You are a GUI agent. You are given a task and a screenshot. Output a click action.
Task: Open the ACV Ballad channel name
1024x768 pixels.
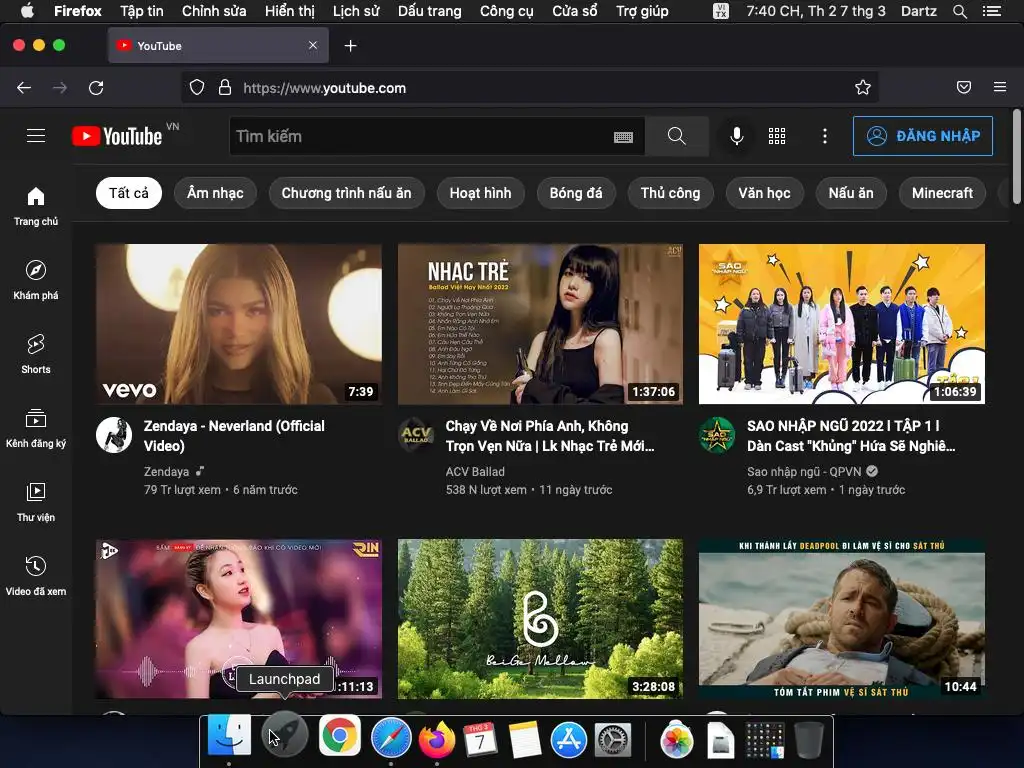(475, 472)
